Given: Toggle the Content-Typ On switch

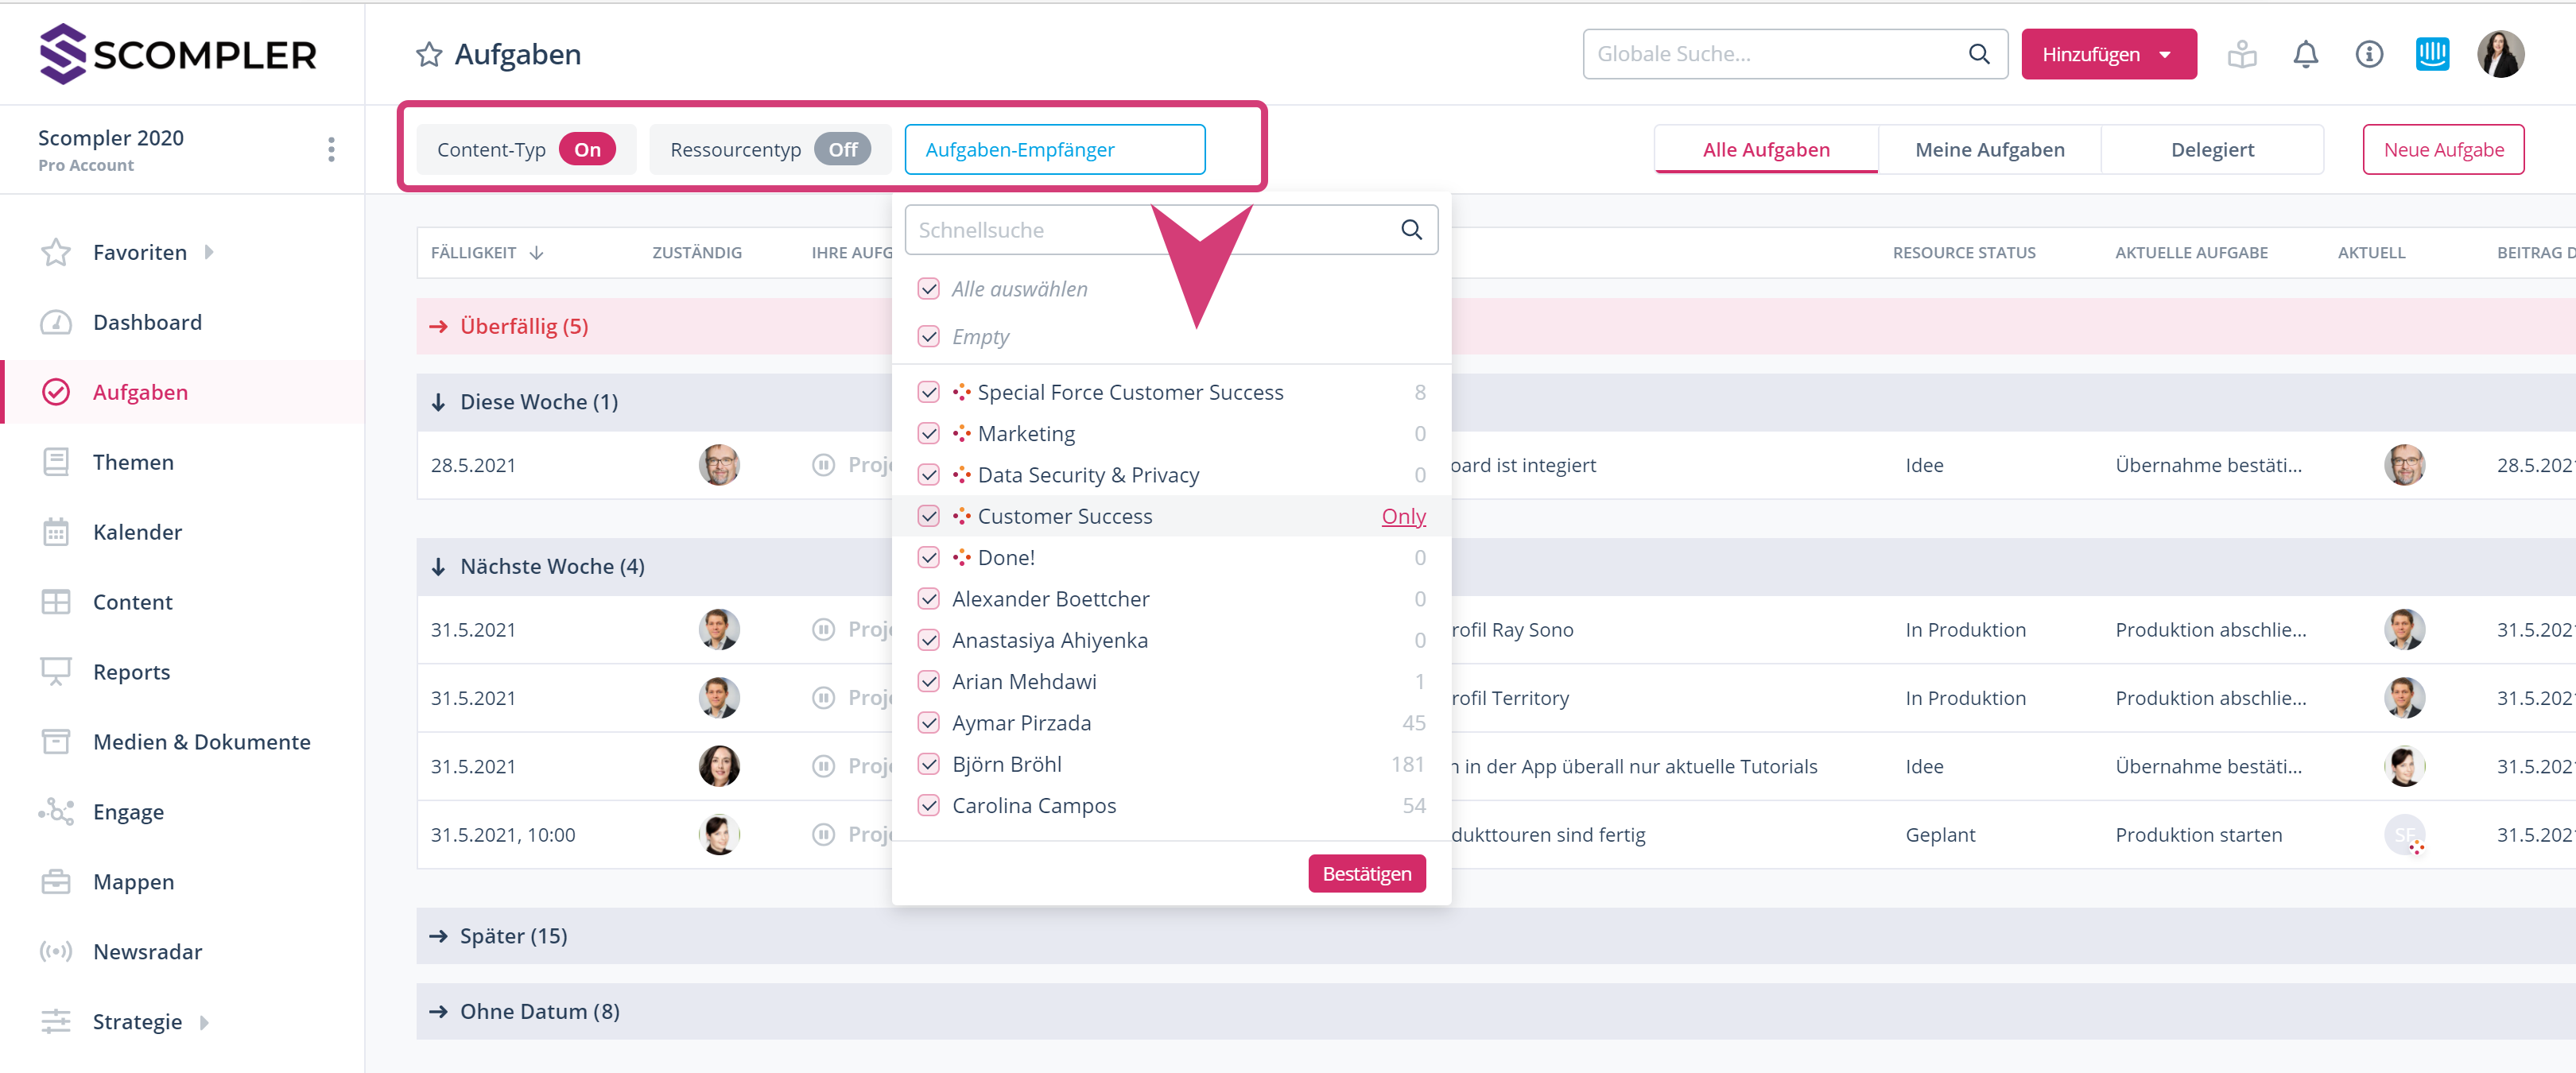Looking at the screenshot, I should (x=587, y=150).
